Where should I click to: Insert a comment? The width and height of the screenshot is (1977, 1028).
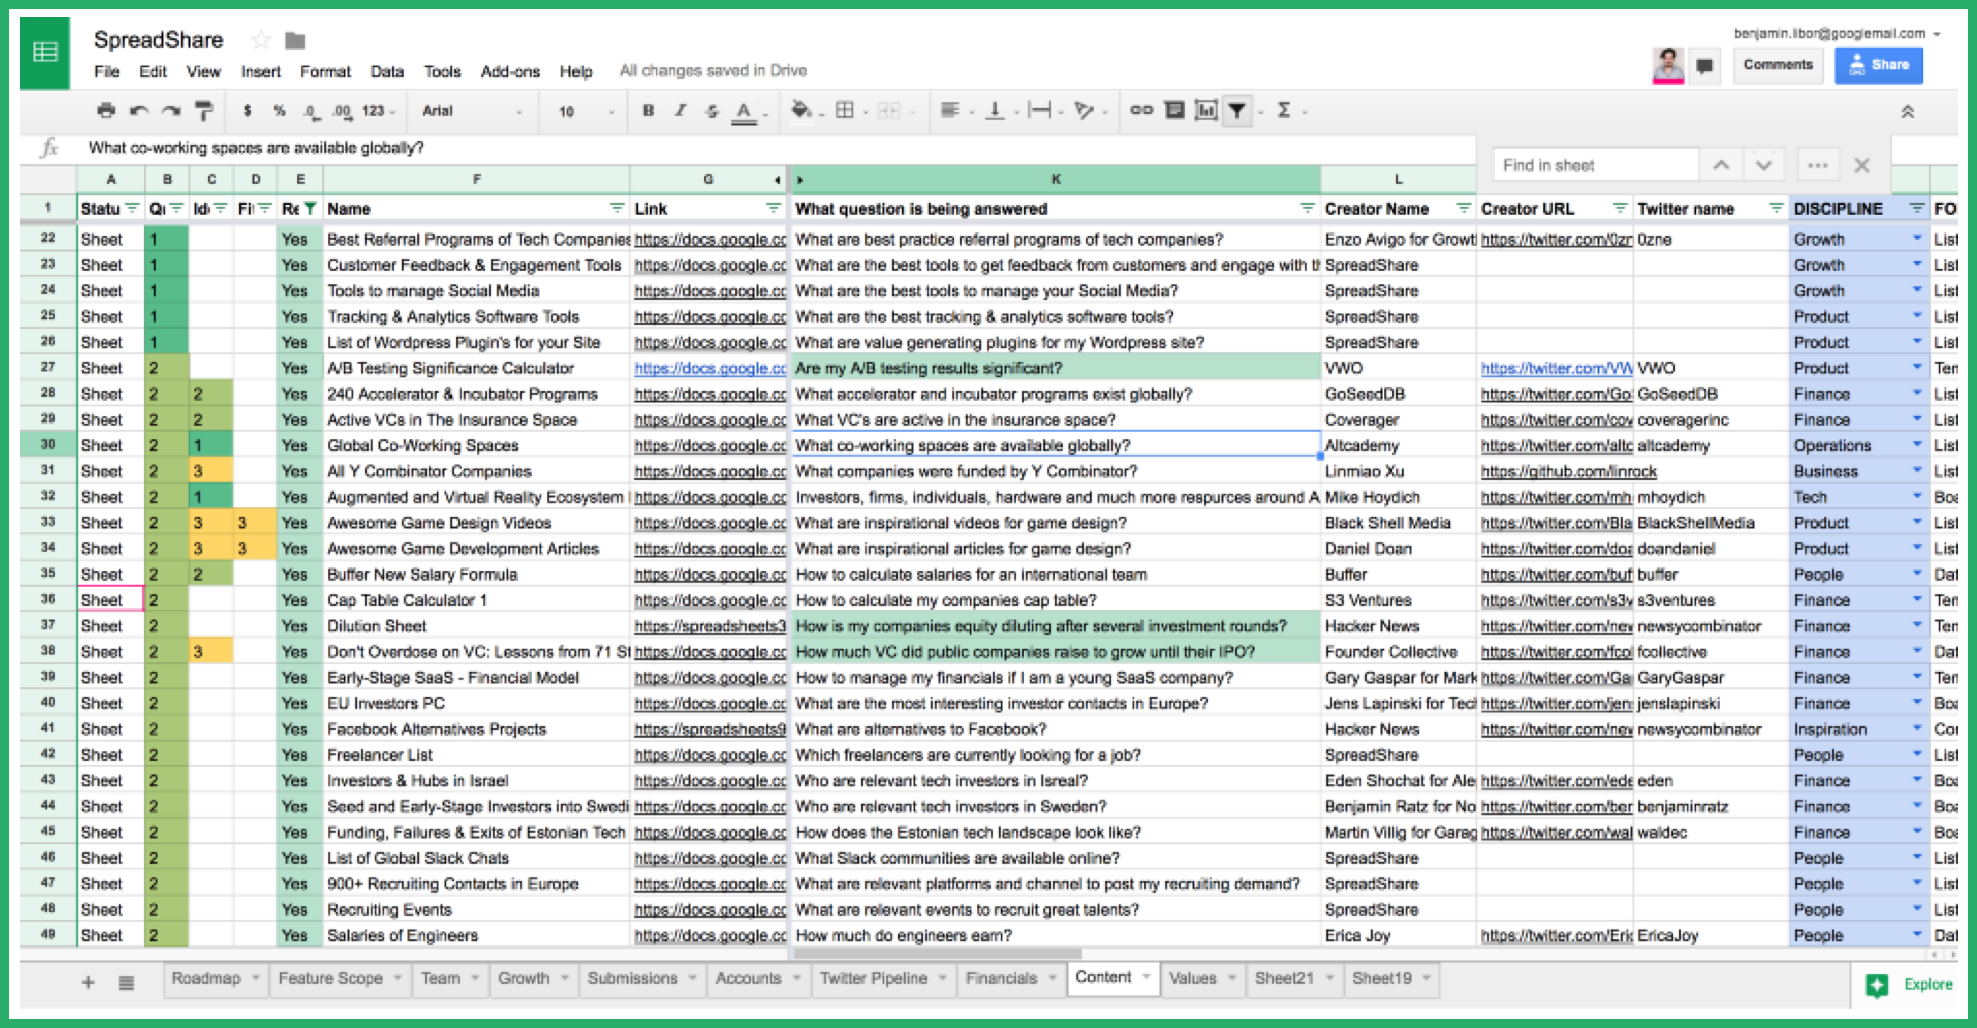(x=1174, y=110)
